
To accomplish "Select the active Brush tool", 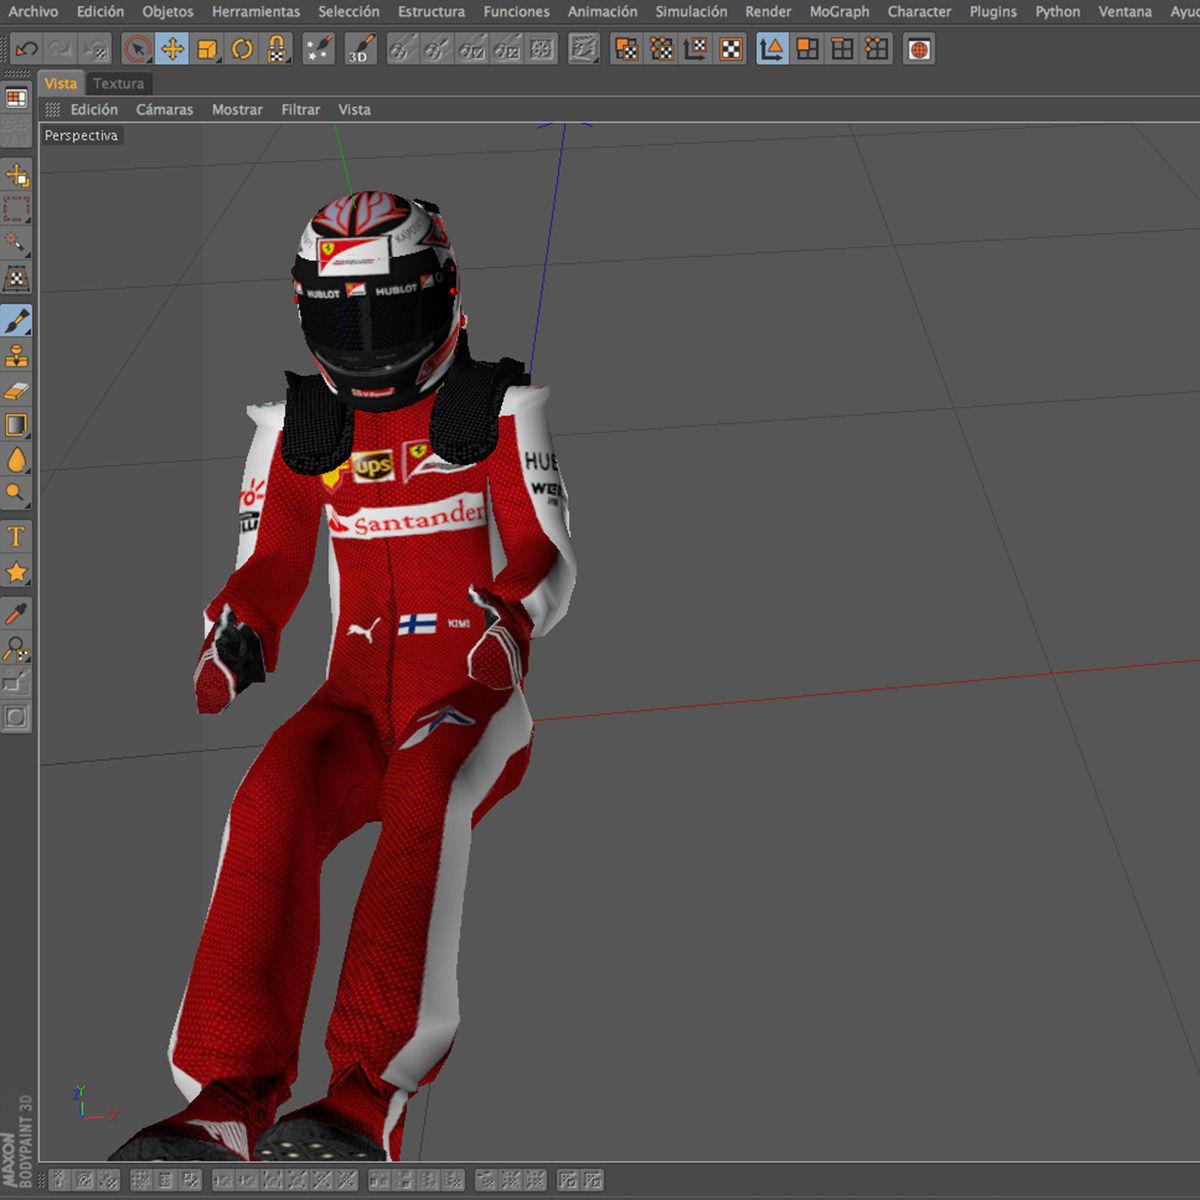I will [x=17, y=321].
